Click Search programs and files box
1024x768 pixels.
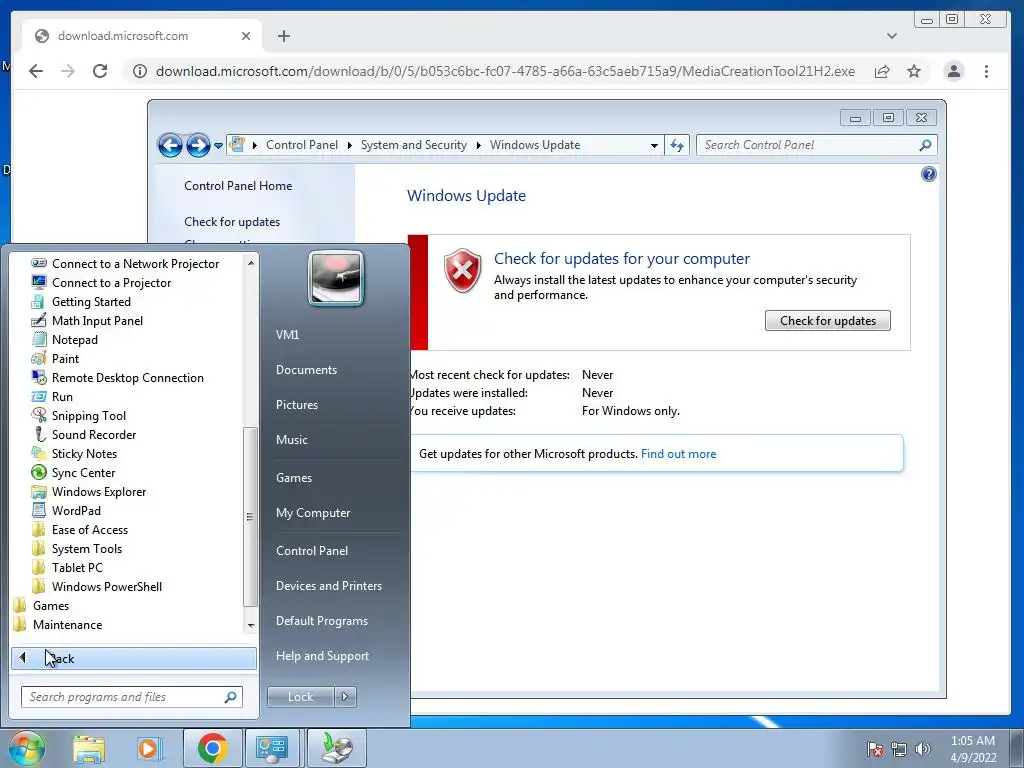[x=132, y=697]
